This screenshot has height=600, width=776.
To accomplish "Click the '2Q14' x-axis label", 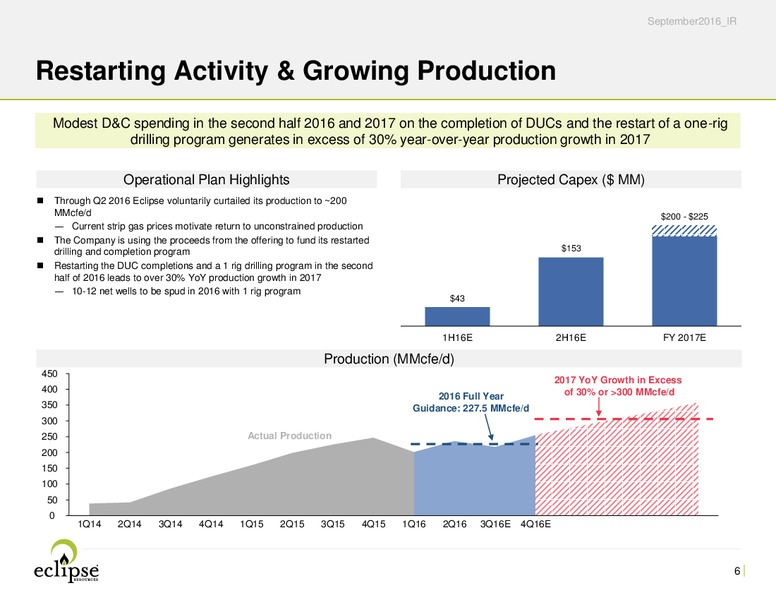I will pyautogui.click(x=130, y=524).
